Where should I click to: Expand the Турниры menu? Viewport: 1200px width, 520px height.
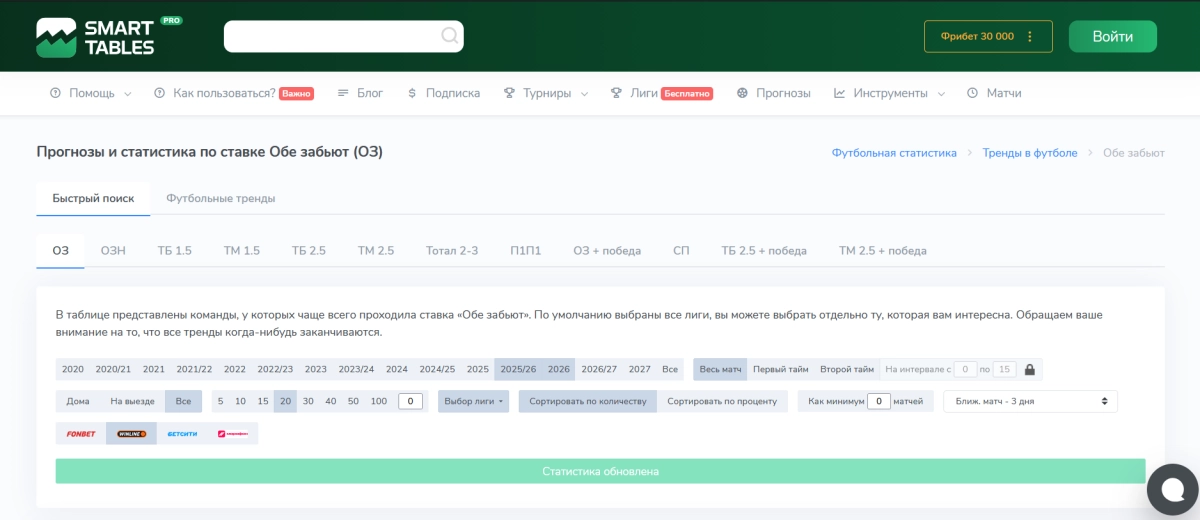[x=546, y=93]
